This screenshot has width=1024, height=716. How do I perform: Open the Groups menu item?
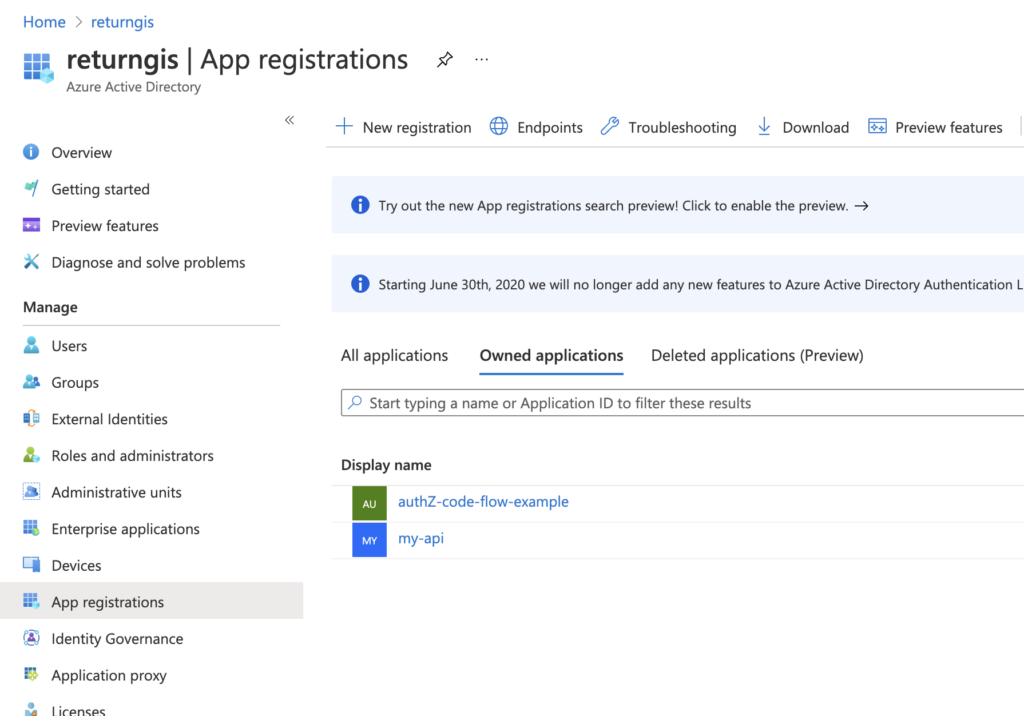tap(75, 382)
